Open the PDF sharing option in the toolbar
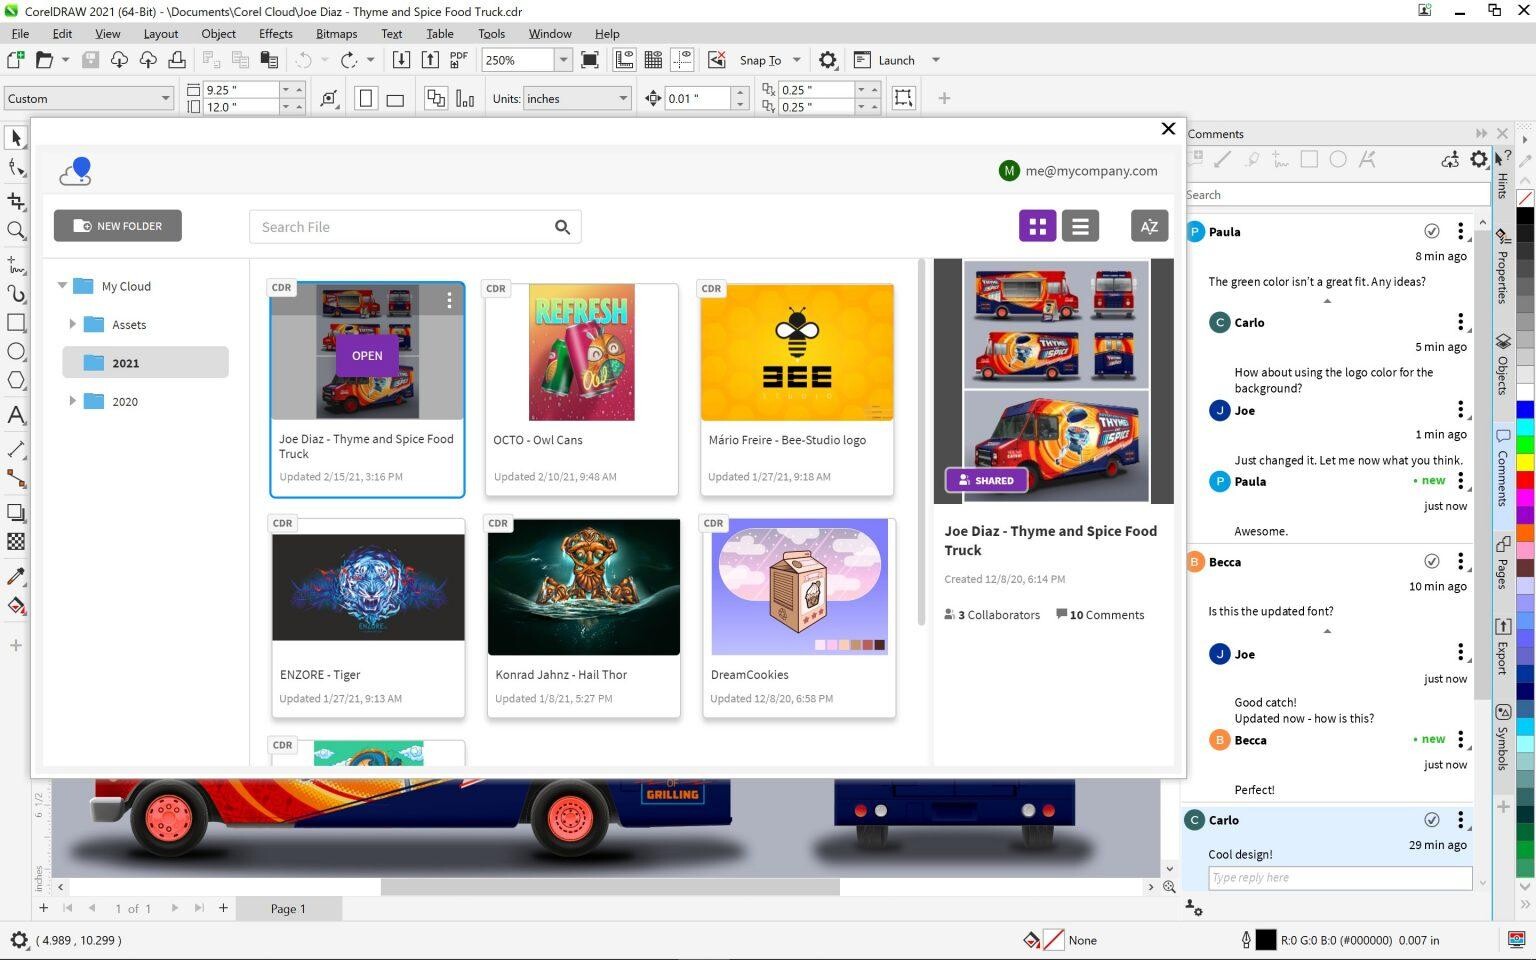 (457, 59)
